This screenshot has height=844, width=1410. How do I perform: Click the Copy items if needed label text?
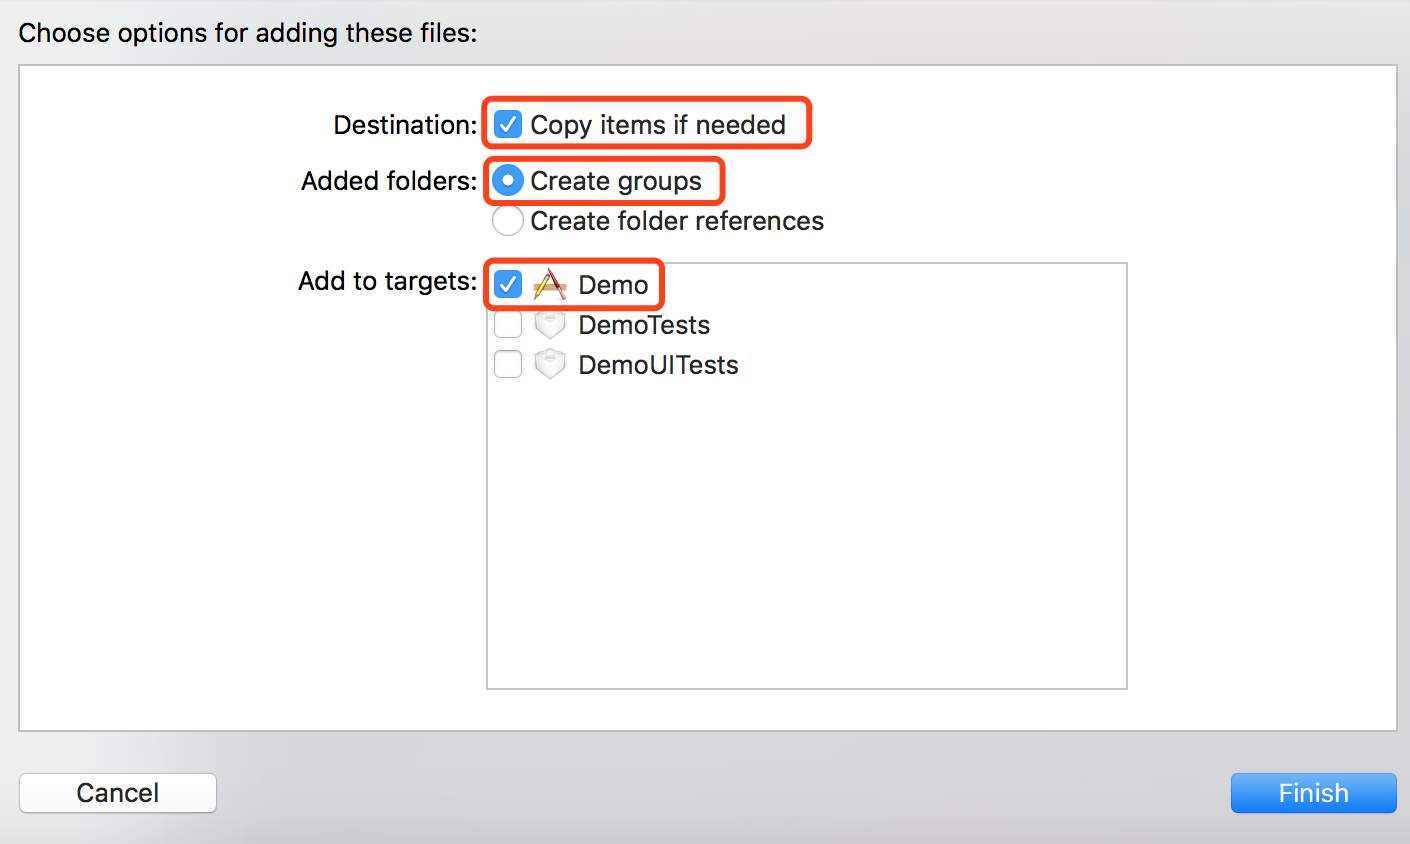coord(657,125)
